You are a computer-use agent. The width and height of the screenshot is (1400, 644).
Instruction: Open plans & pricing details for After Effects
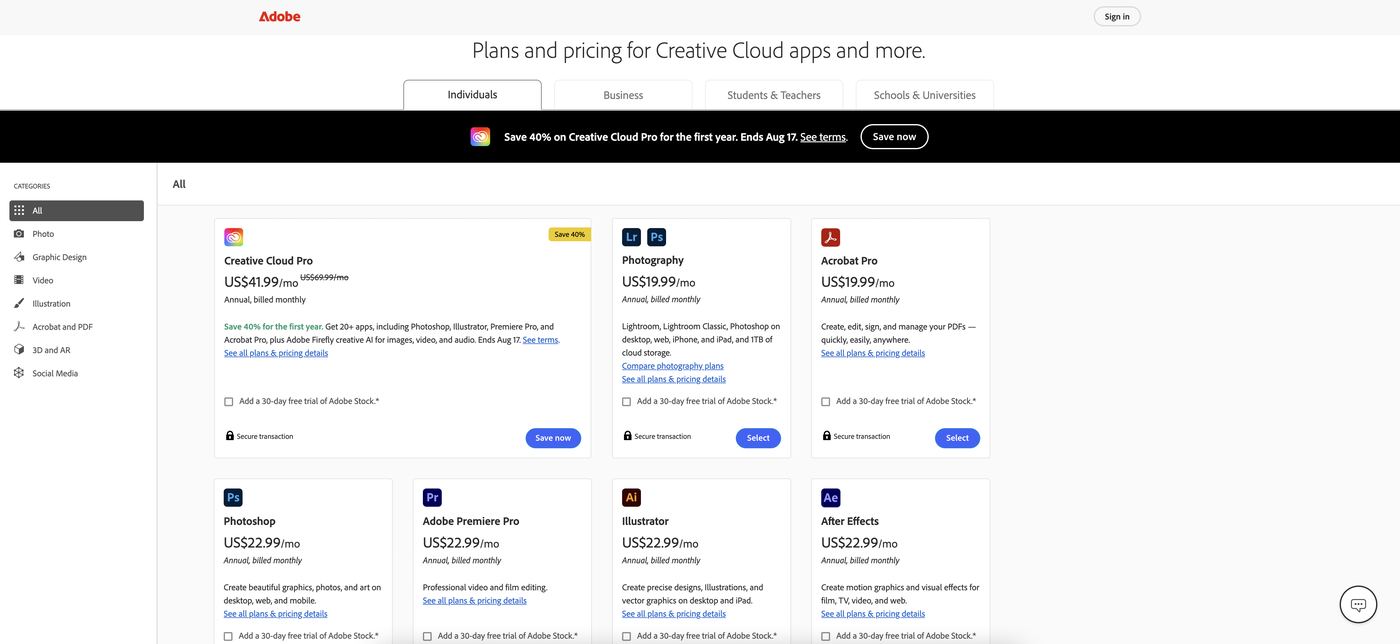point(873,614)
